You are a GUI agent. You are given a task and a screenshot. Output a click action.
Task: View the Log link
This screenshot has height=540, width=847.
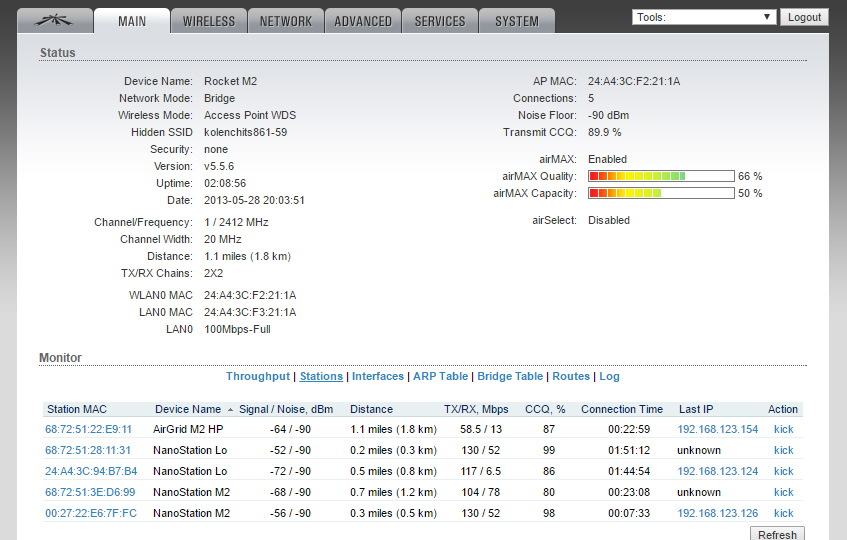point(609,376)
